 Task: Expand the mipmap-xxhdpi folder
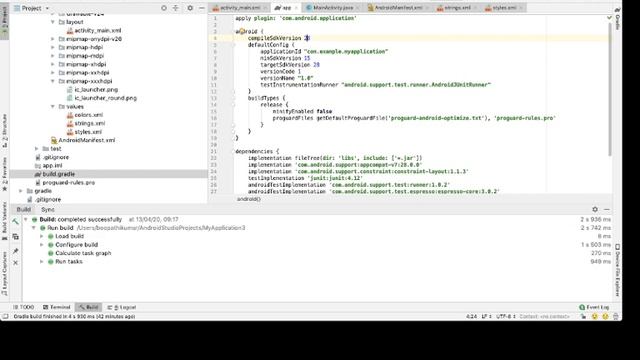pos(53,73)
